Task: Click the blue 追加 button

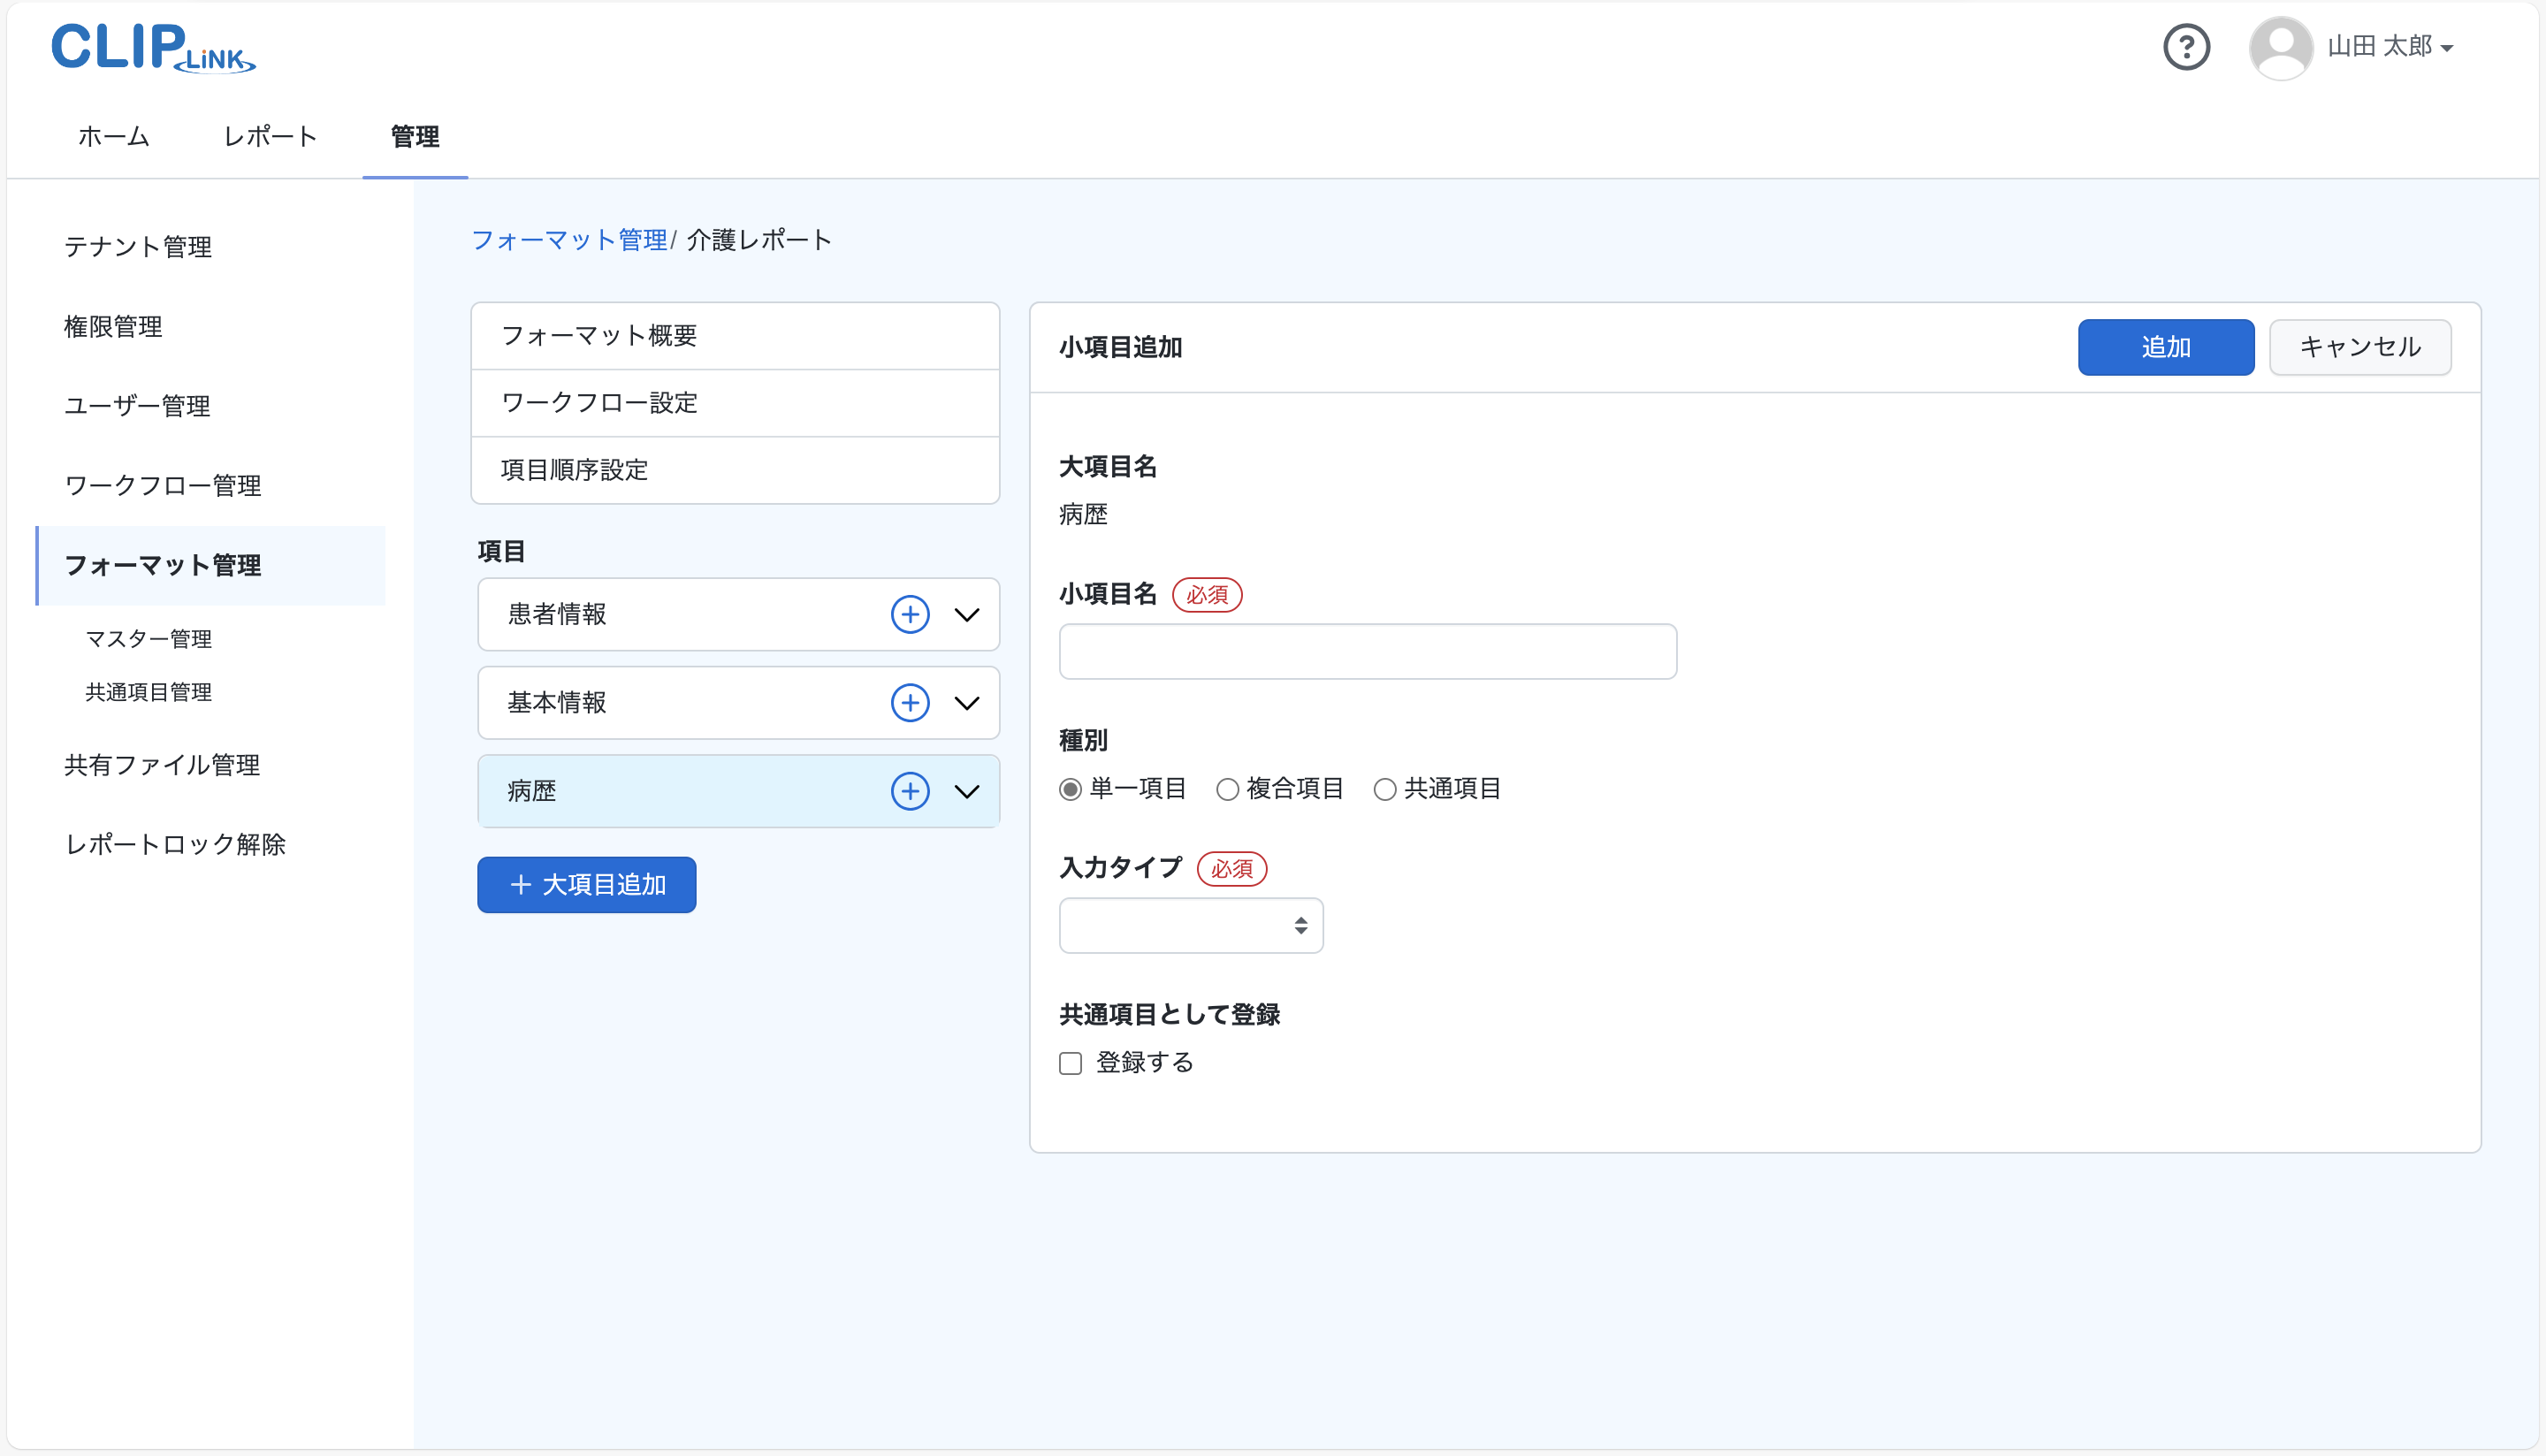Action: coord(2165,347)
